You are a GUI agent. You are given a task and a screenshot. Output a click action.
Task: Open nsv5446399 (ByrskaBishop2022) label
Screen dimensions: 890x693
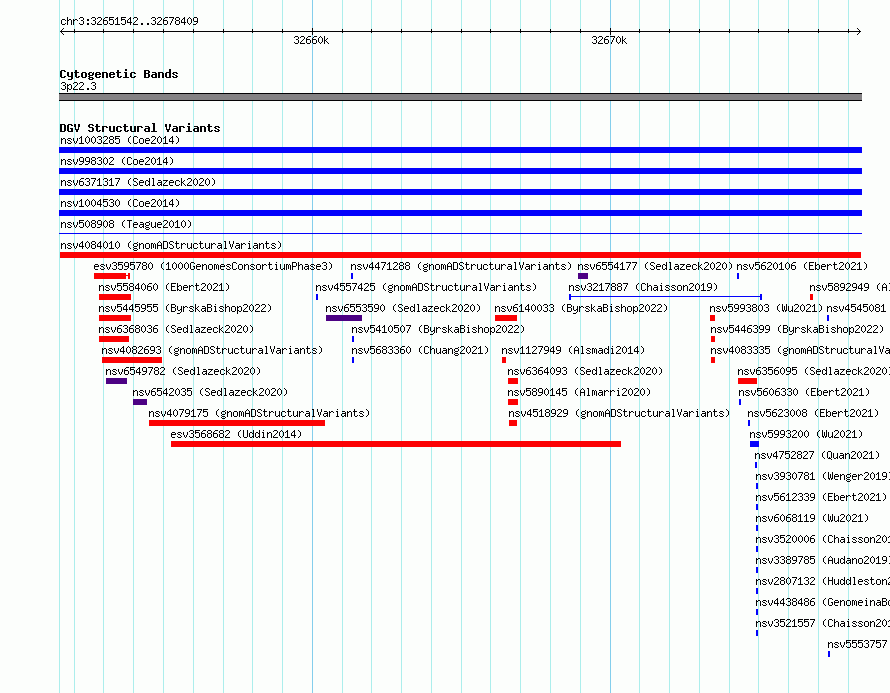click(x=797, y=329)
